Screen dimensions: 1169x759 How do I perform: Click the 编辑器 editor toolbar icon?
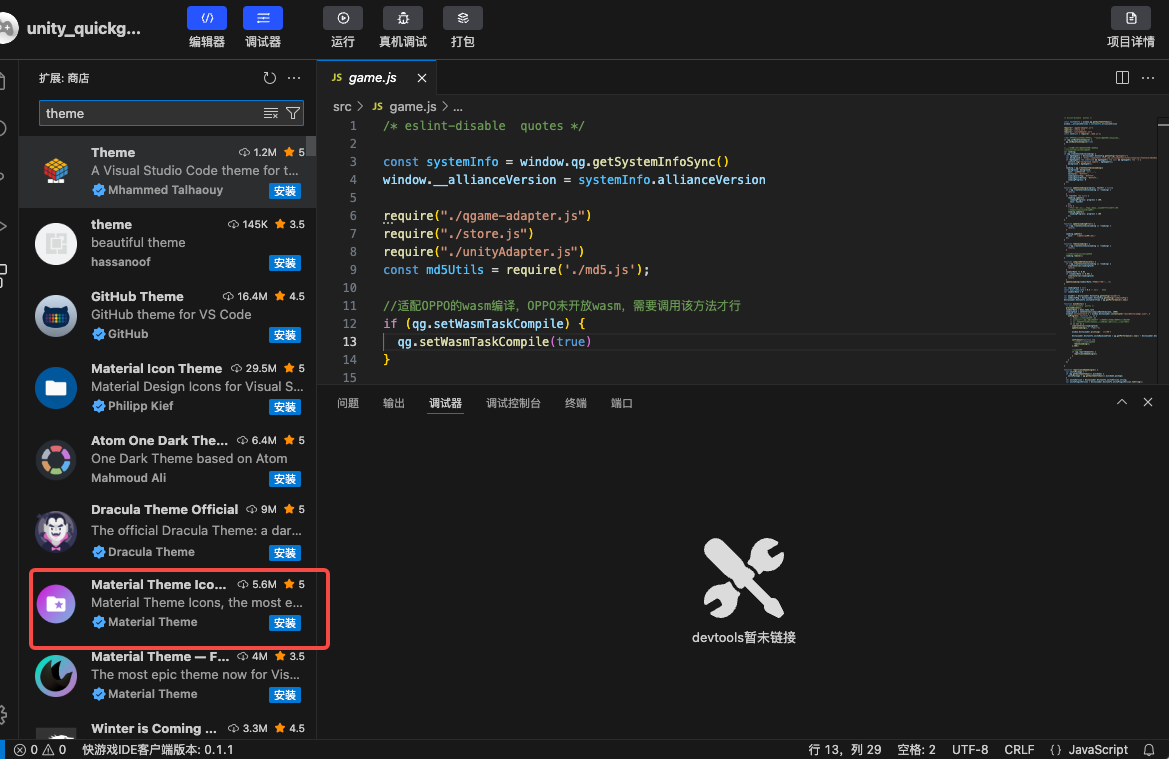206,18
